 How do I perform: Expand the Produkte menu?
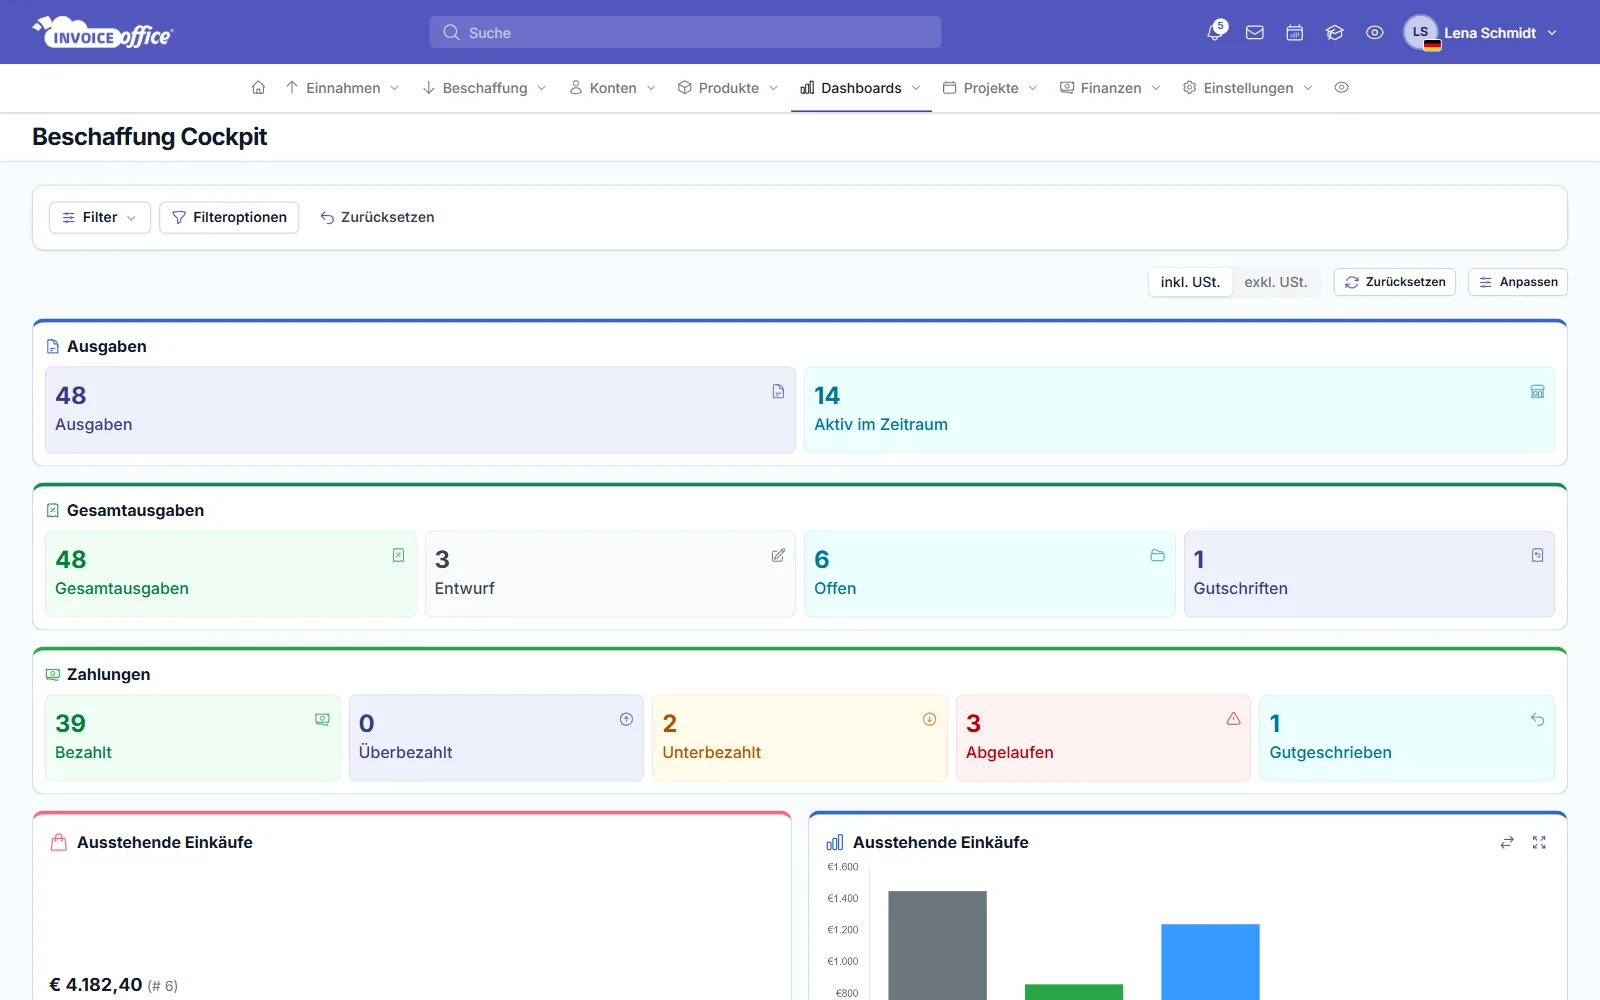728,88
